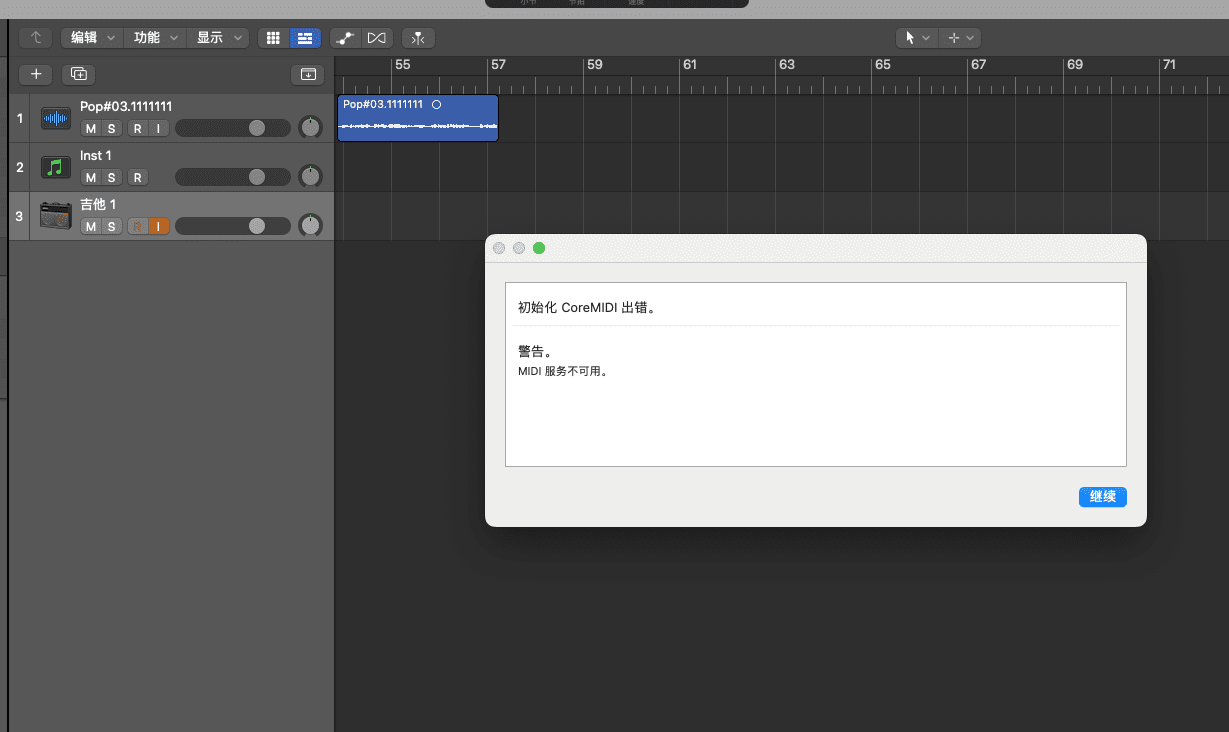Select the blue Pop#03.1111111 audio region

[418, 118]
